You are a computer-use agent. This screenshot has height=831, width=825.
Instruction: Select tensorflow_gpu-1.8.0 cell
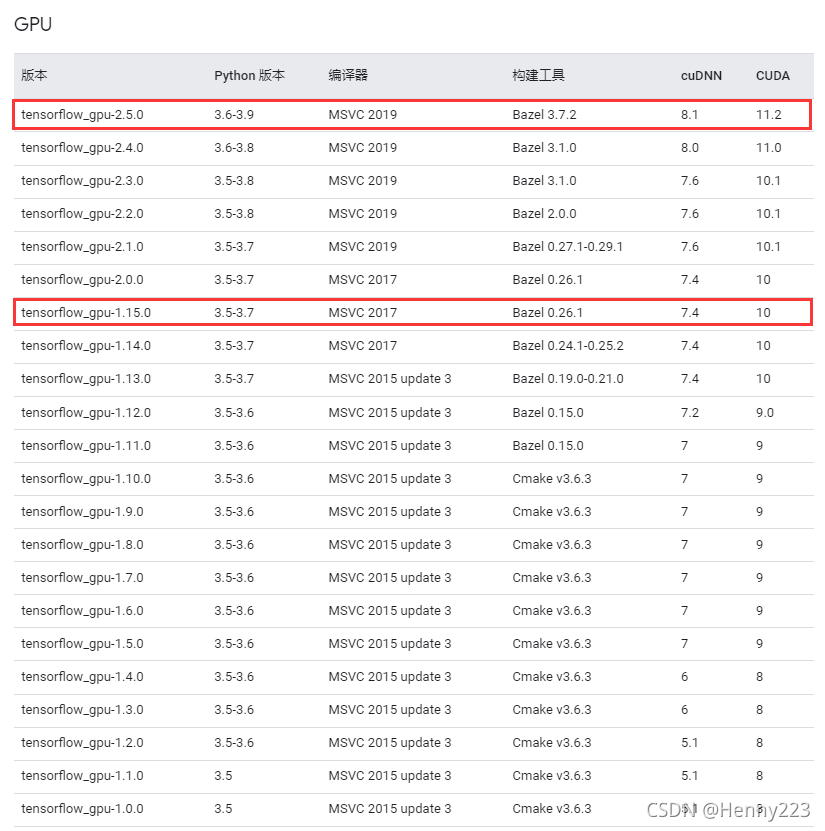click(82, 545)
